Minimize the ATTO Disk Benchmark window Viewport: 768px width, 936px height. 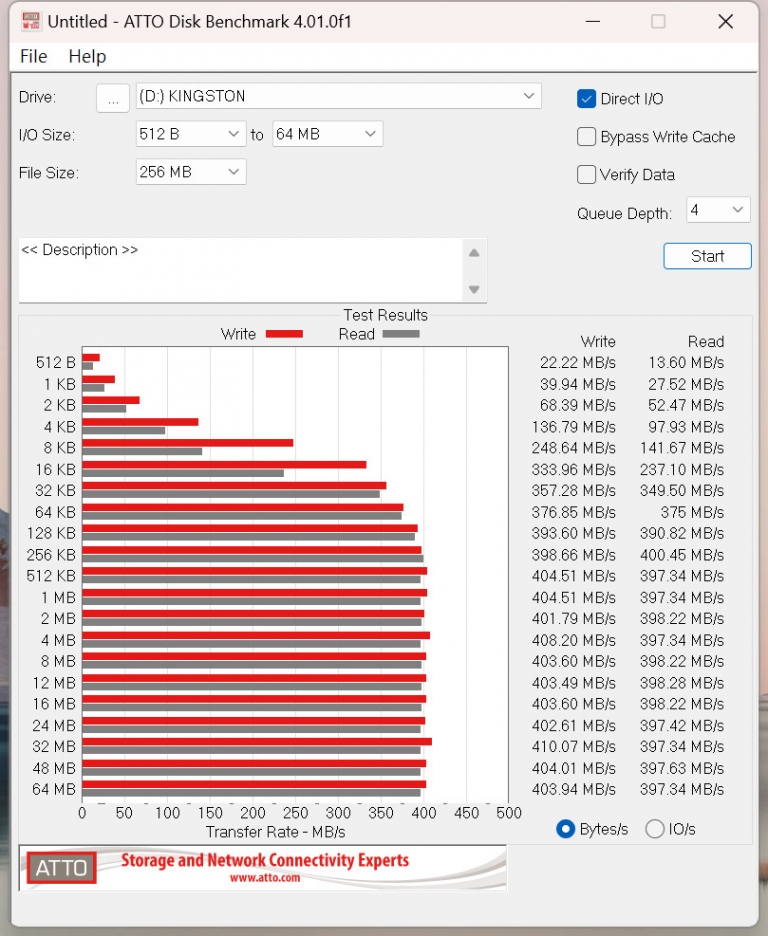click(593, 21)
